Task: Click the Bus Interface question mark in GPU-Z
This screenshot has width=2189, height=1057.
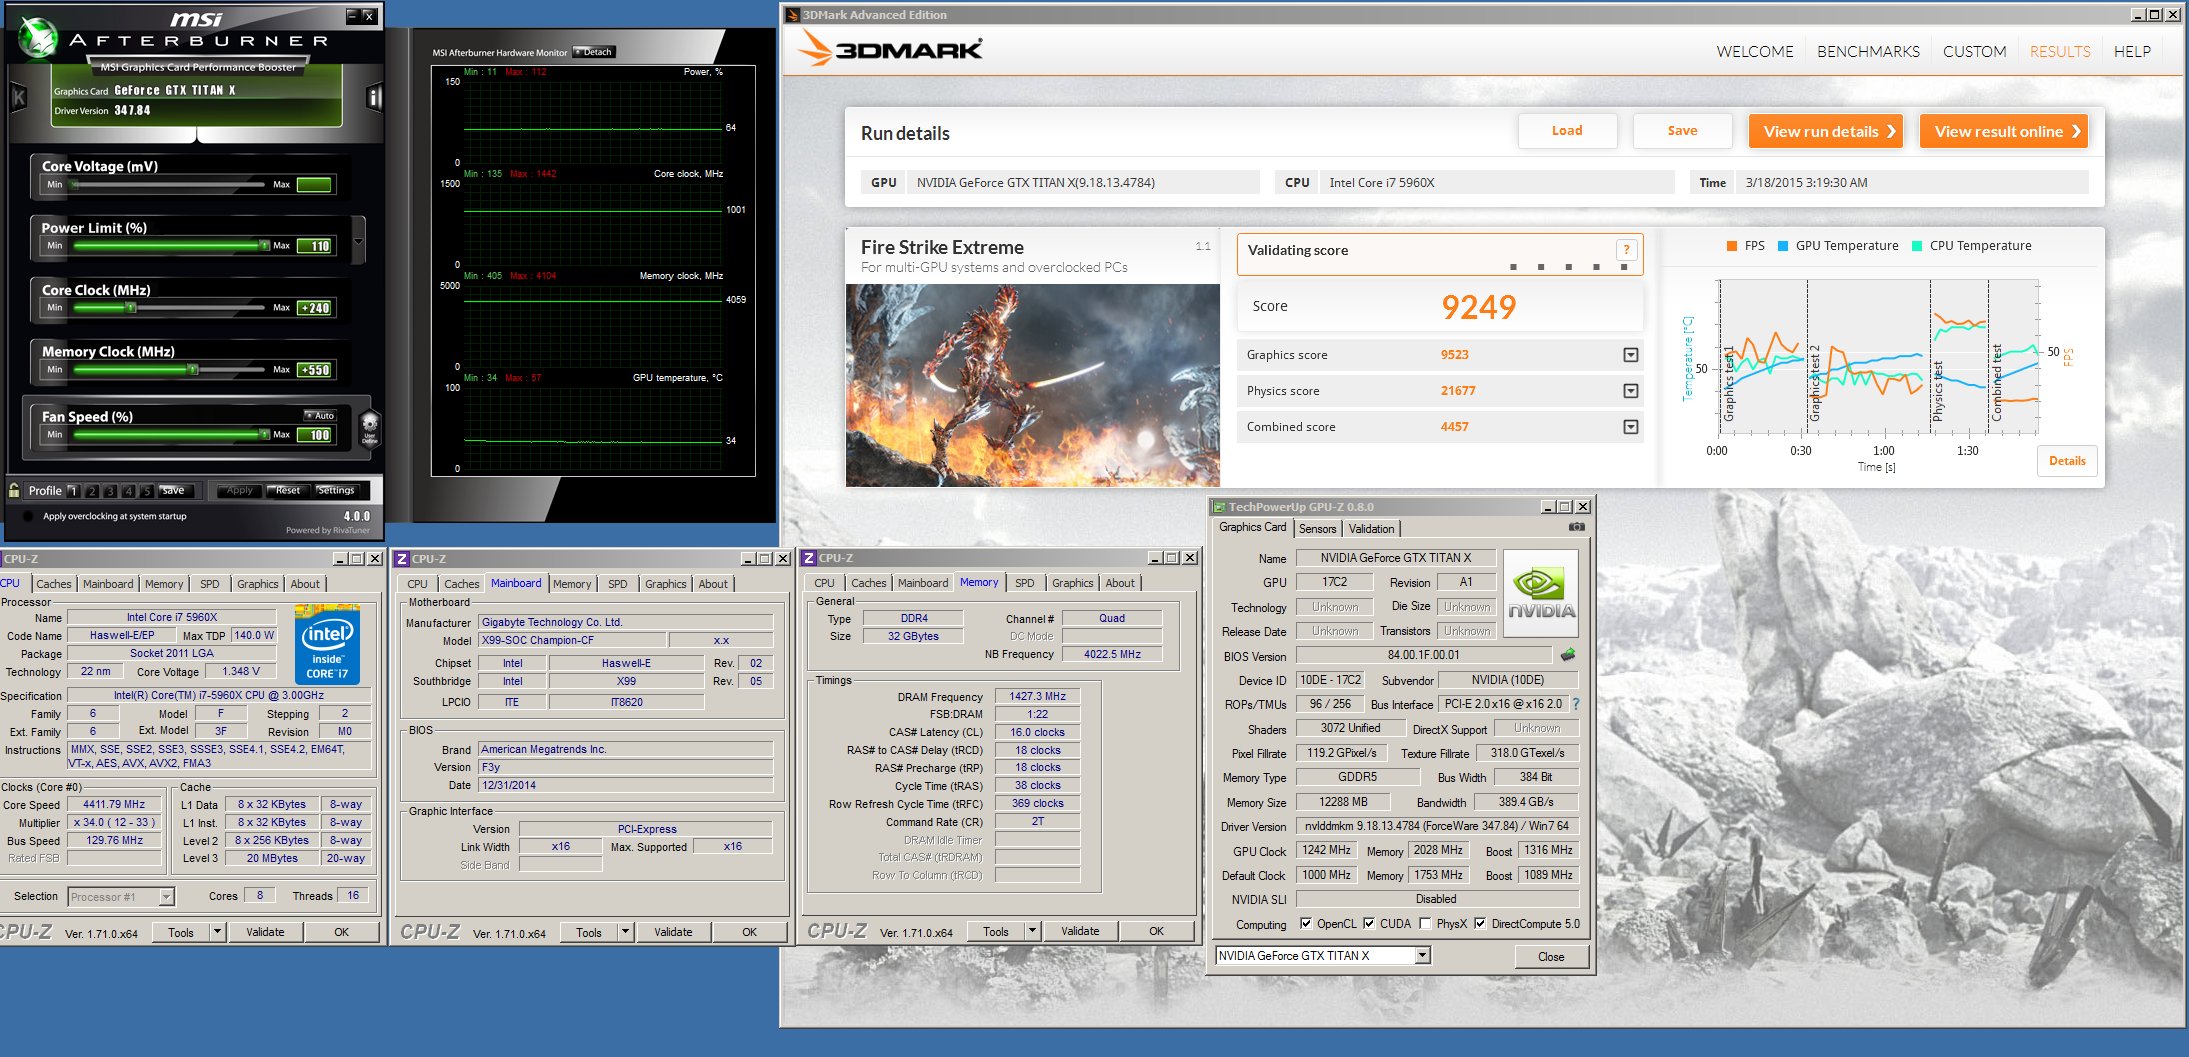Action: 1576,704
